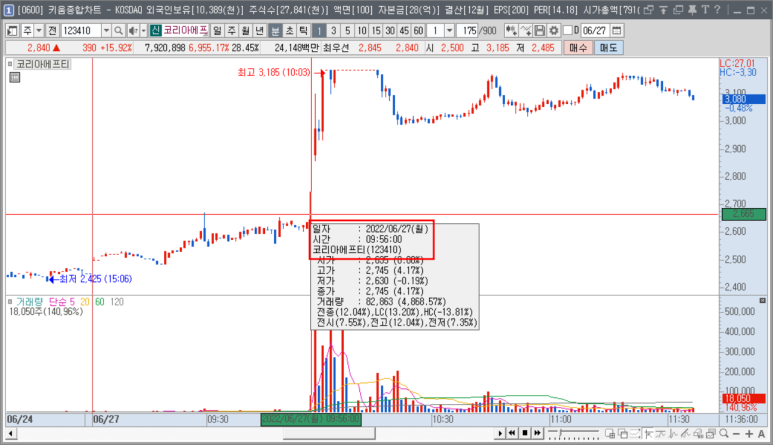Click the replay speed slider handle
Screen dimensions: 773x445
[561, 433]
